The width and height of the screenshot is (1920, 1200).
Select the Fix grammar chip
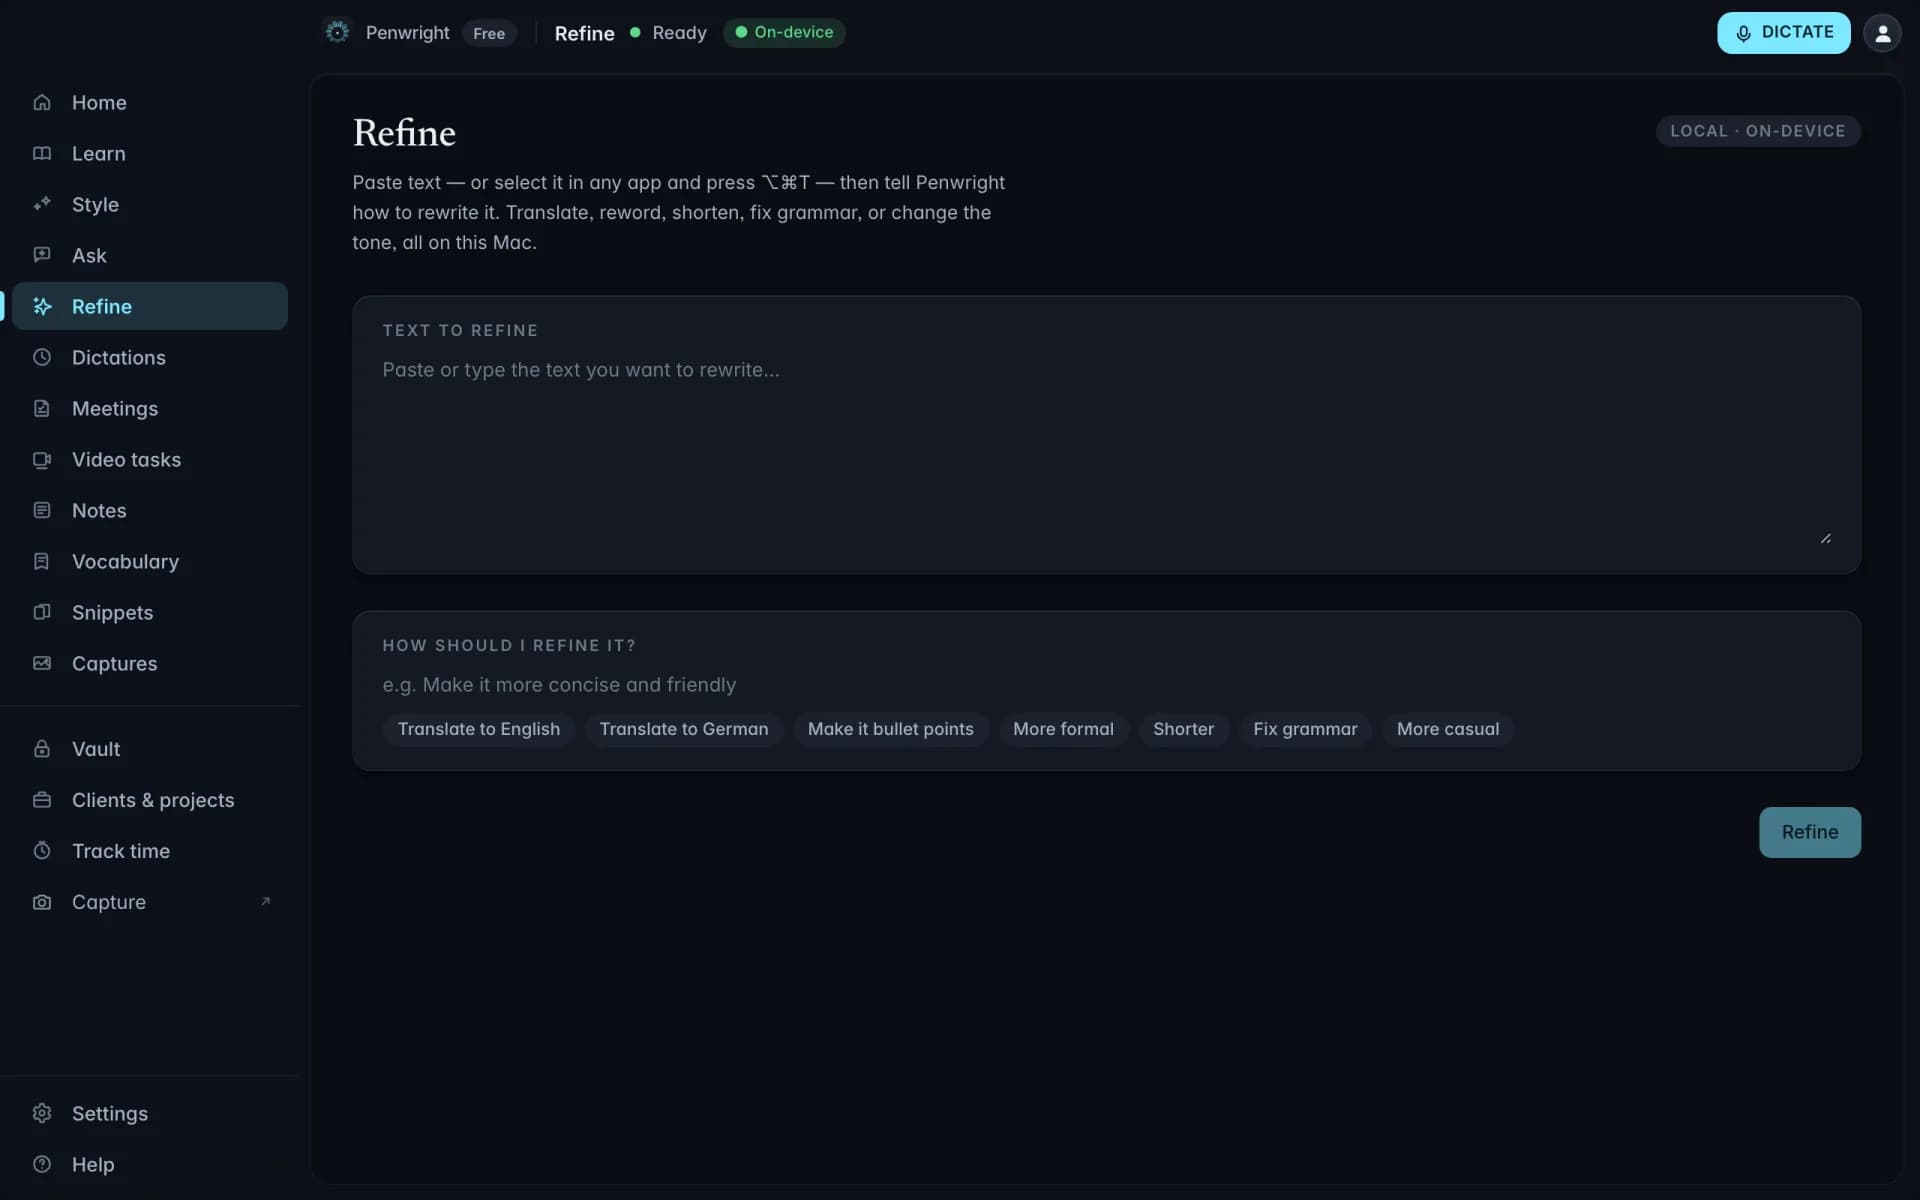[x=1305, y=729]
